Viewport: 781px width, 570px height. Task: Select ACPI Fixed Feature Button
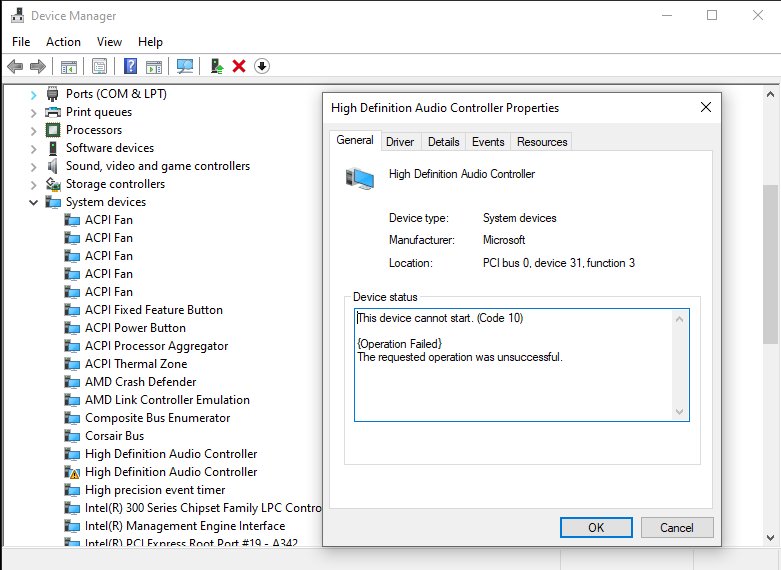pos(153,310)
